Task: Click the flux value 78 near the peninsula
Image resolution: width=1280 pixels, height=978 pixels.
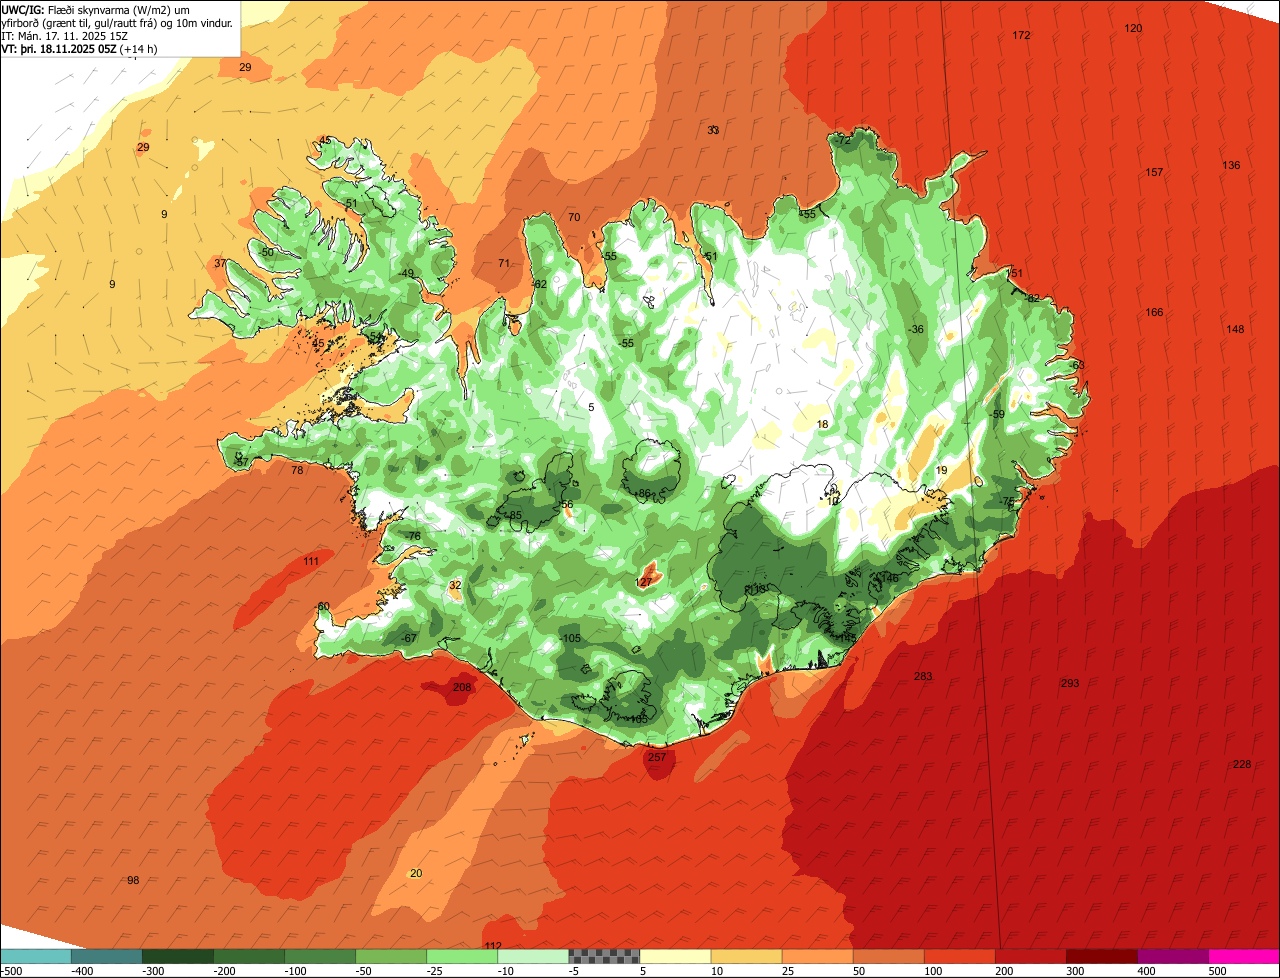Action: [297, 470]
